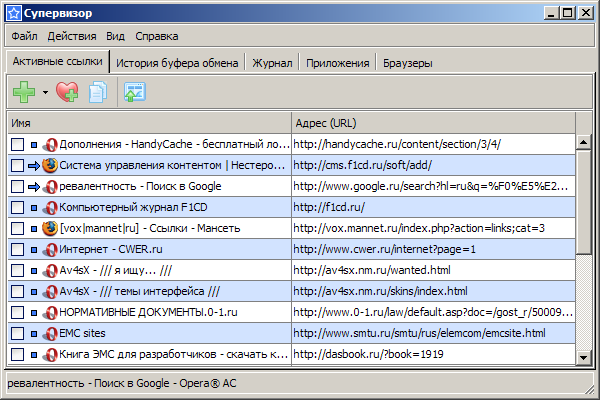
Task: Click Opera icon in НОРМАТИВНЫЕ ДОКУМЕНТЫ row
Action: coord(50,313)
